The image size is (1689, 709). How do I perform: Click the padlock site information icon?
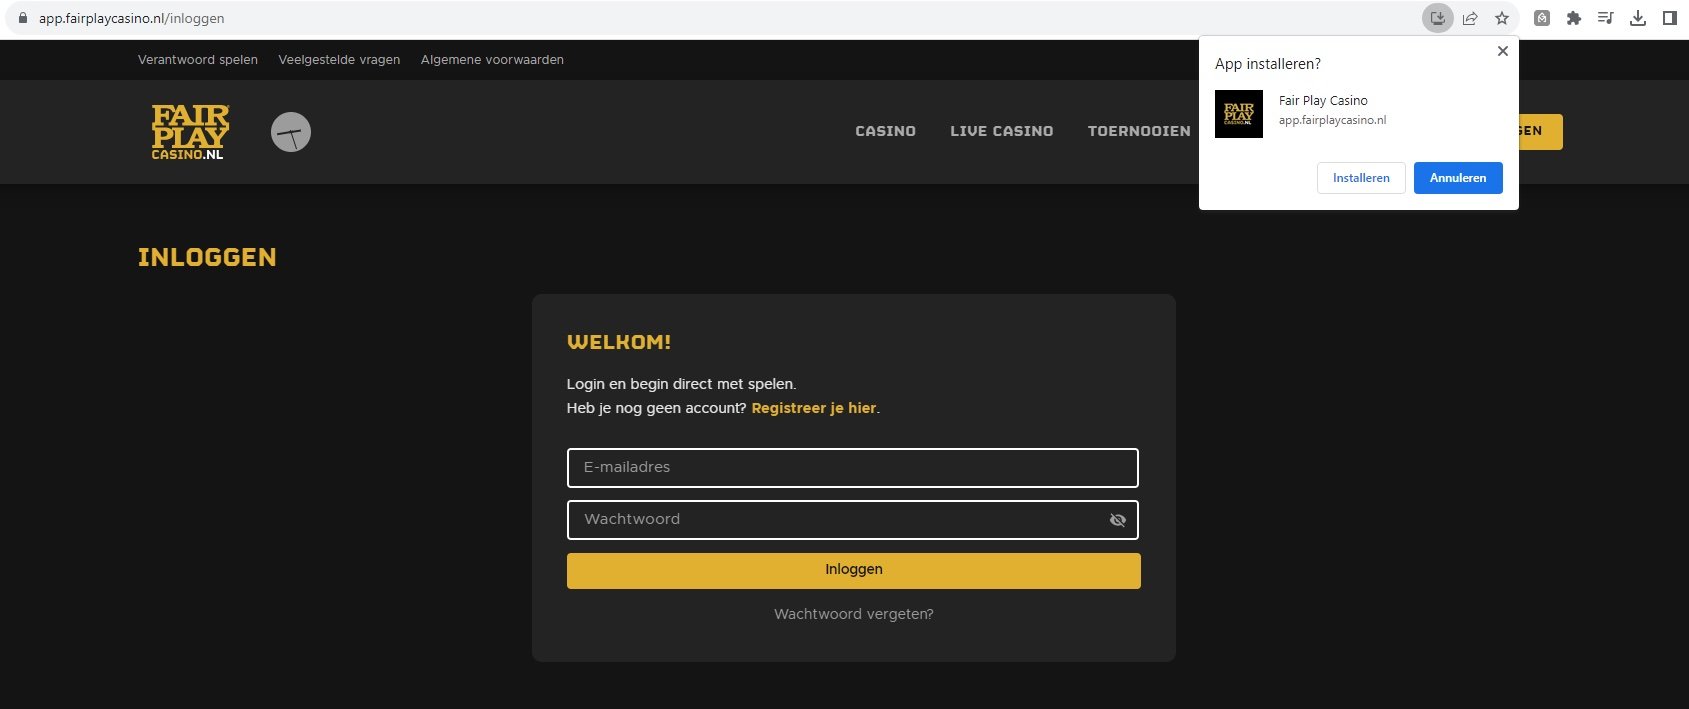23,18
